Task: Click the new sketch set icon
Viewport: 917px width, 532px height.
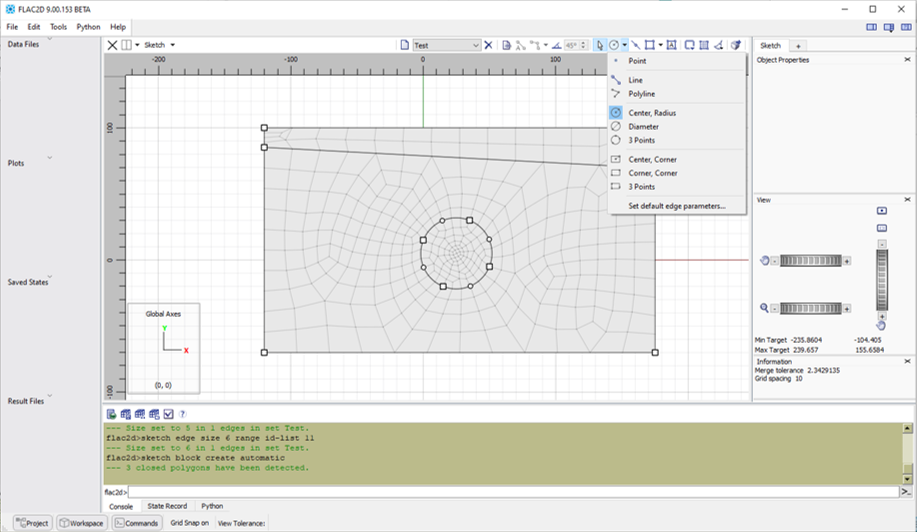Action: coord(404,45)
